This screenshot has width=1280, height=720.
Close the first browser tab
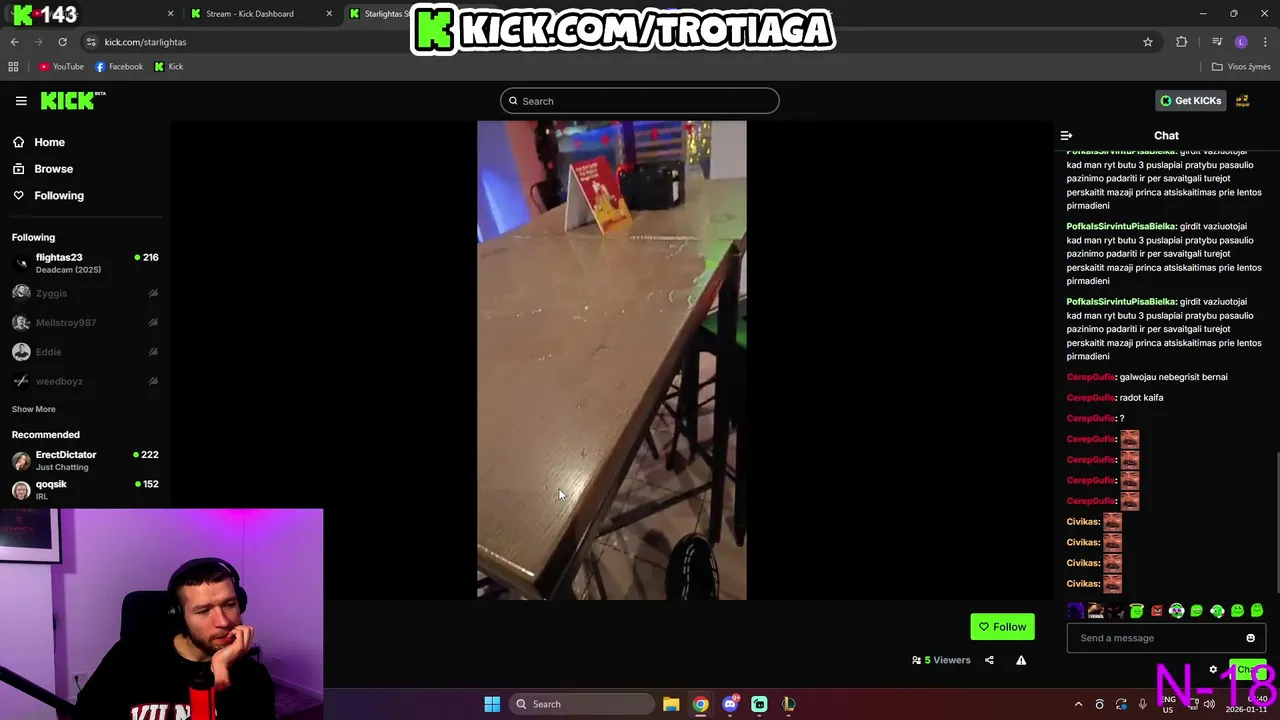coord(170,14)
